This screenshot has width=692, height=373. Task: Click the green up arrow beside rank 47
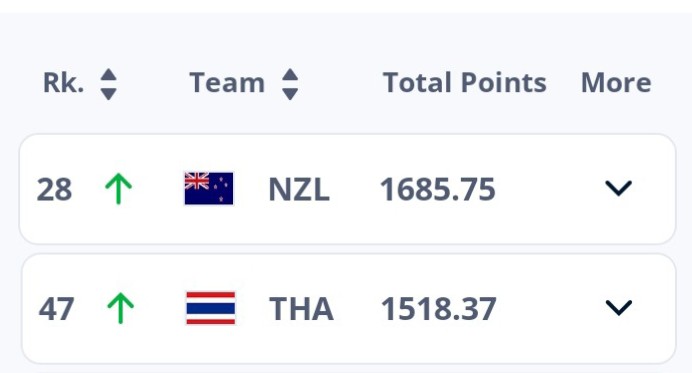(120, 308)
